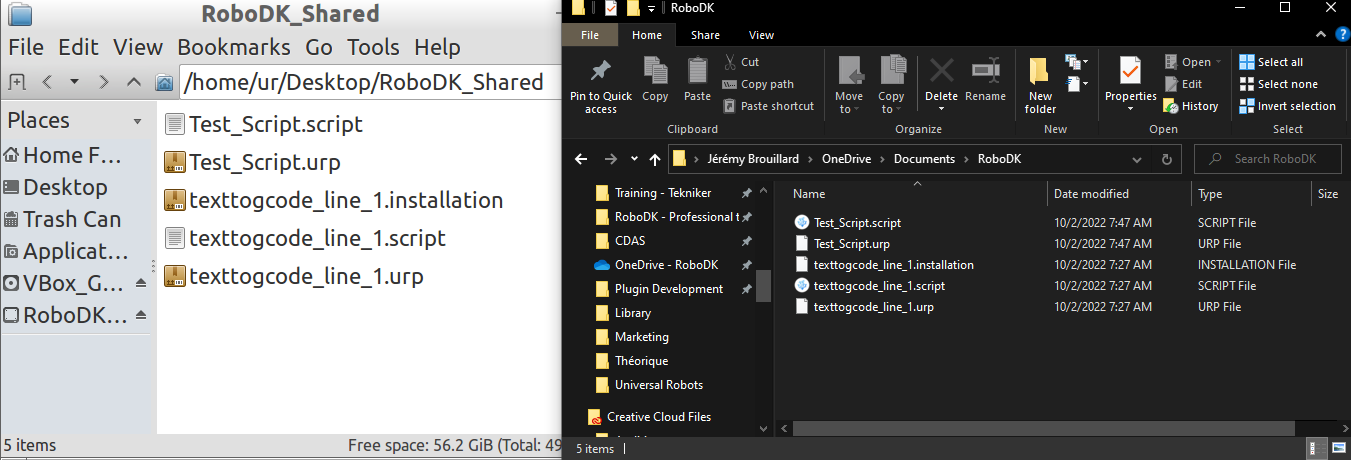The image size is (1351, 460).
Task: Expand the address bar history dropdown
Action: coord(1135,159)
